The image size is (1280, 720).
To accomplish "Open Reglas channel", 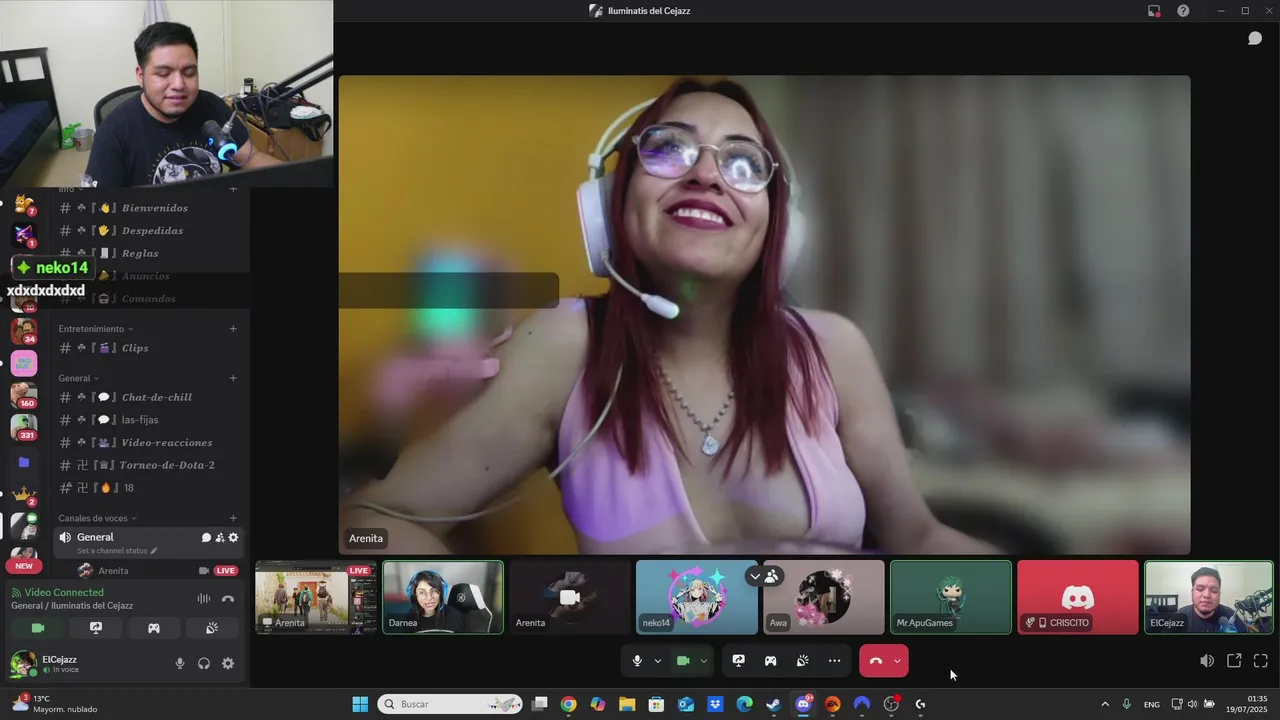I will coord(150,254).
